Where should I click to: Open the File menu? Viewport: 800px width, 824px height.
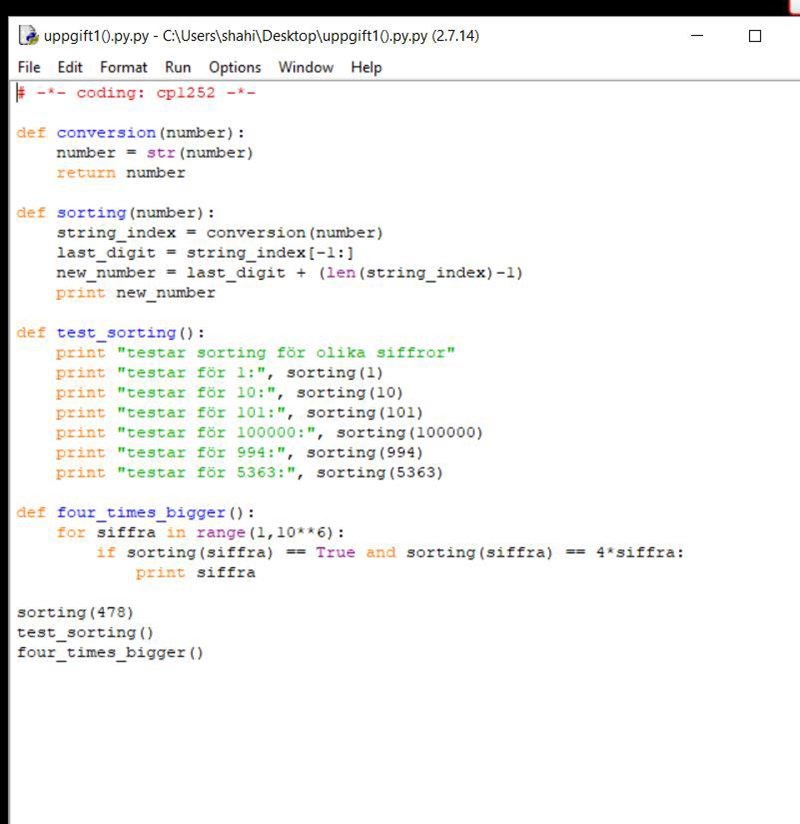27,67
